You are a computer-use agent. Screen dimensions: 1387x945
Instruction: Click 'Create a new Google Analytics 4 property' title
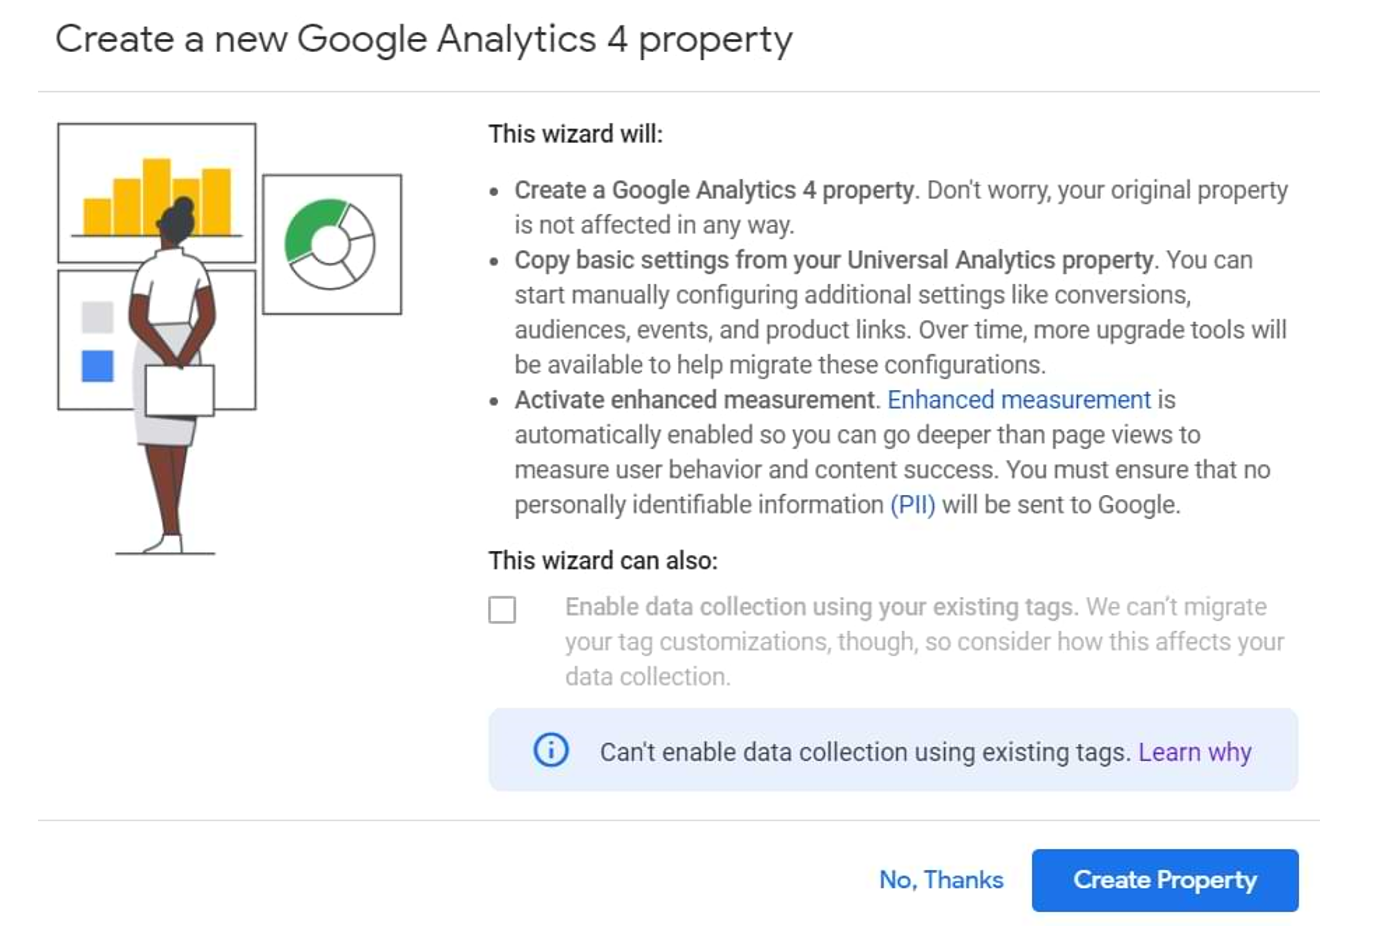[x=424, y=39]
